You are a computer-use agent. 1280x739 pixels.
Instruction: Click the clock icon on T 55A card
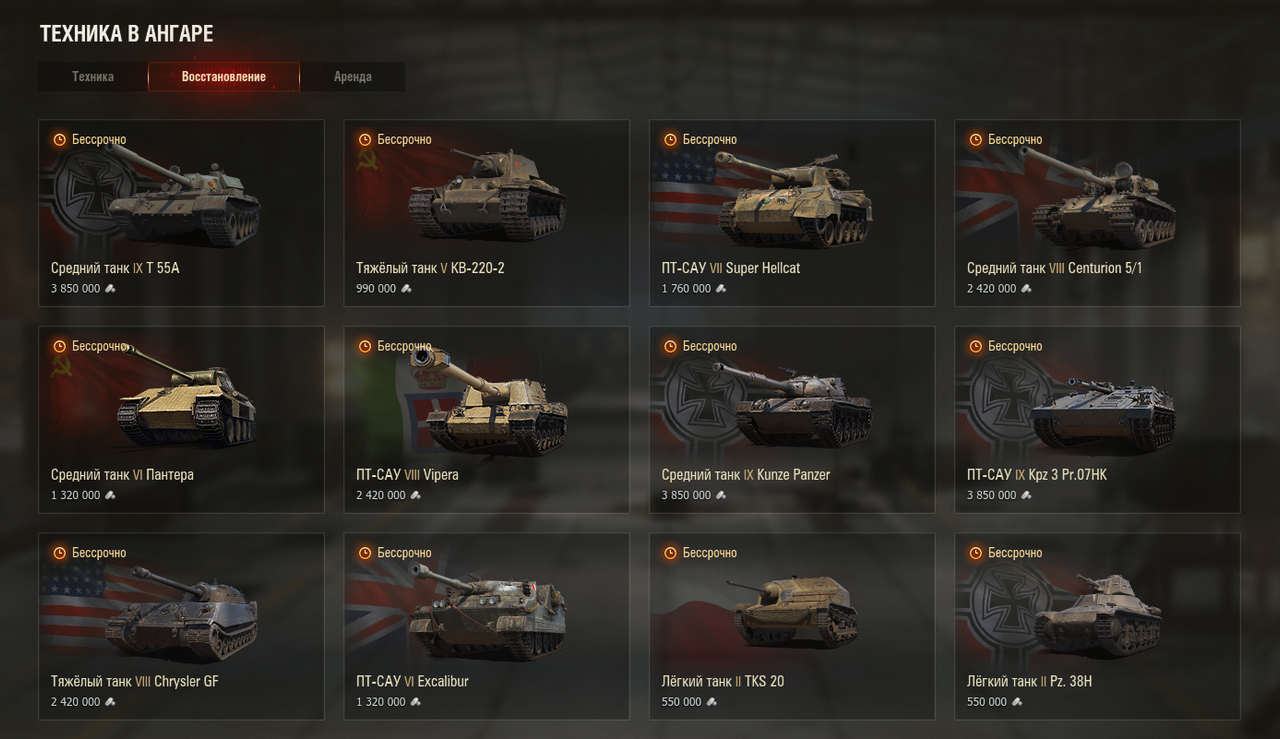click(x=60, y=140)
